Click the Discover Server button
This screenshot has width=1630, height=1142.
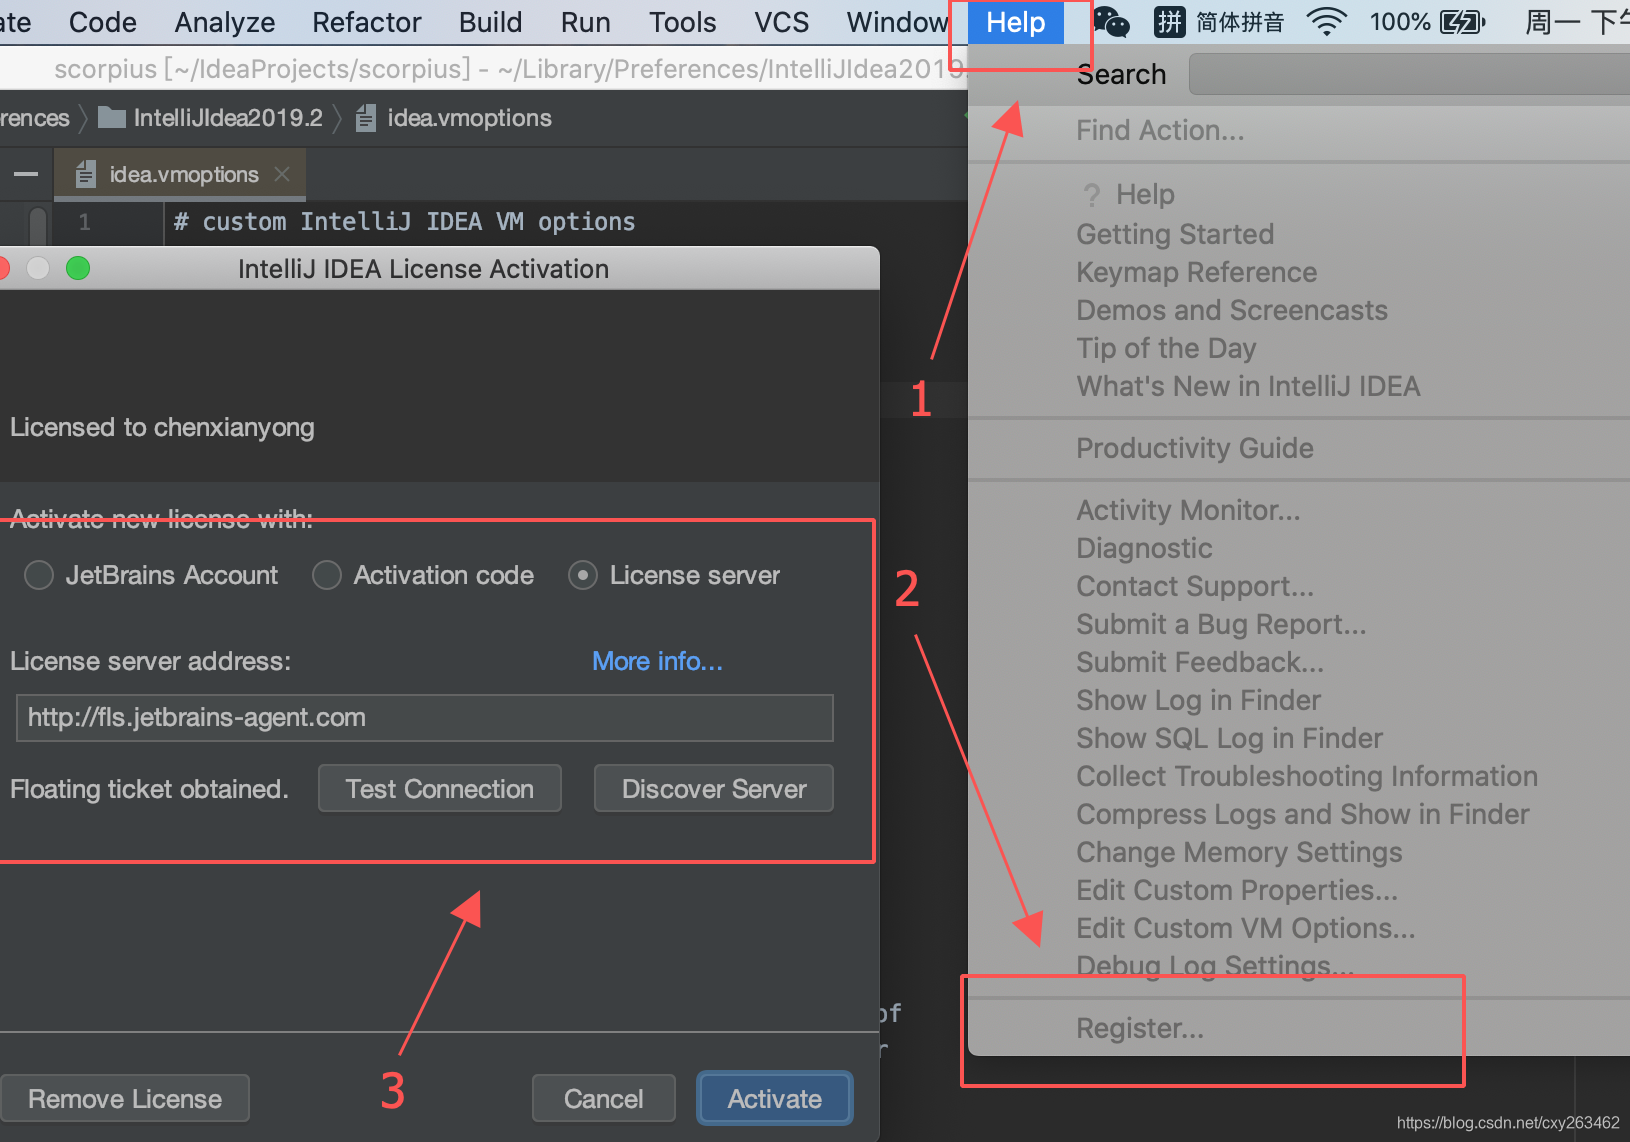click(714, 789)
